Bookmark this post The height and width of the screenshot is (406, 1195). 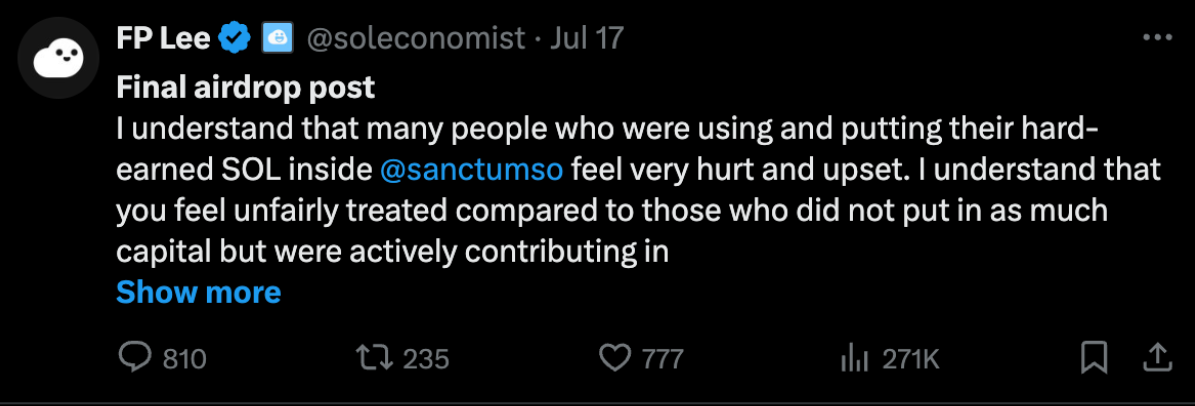(x=1095, y=357)
